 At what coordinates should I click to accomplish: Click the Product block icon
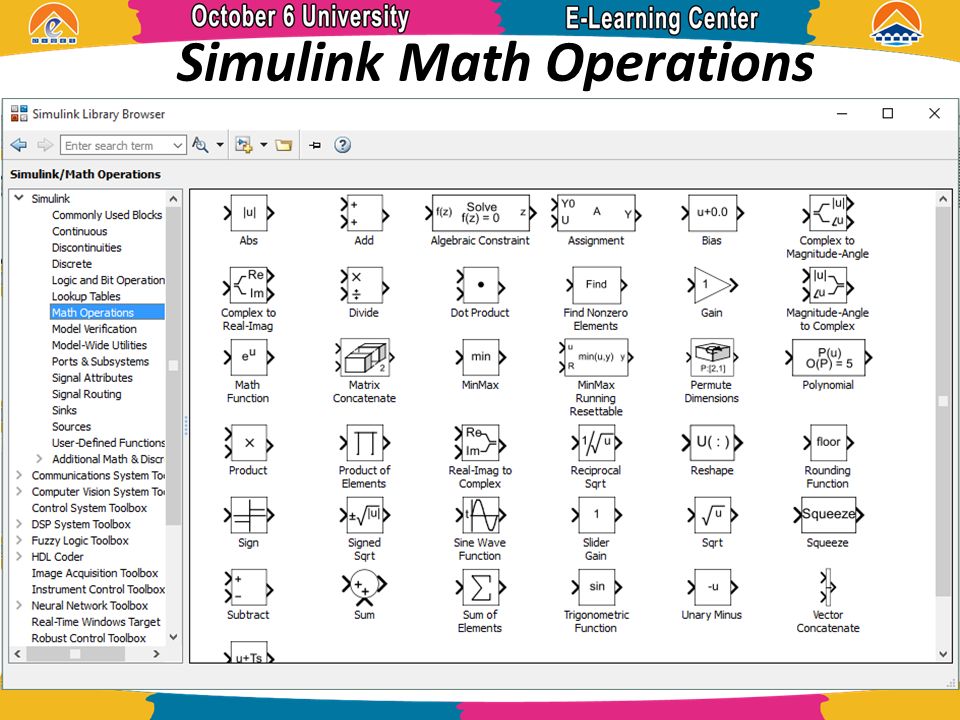click(x=249, y=443)
